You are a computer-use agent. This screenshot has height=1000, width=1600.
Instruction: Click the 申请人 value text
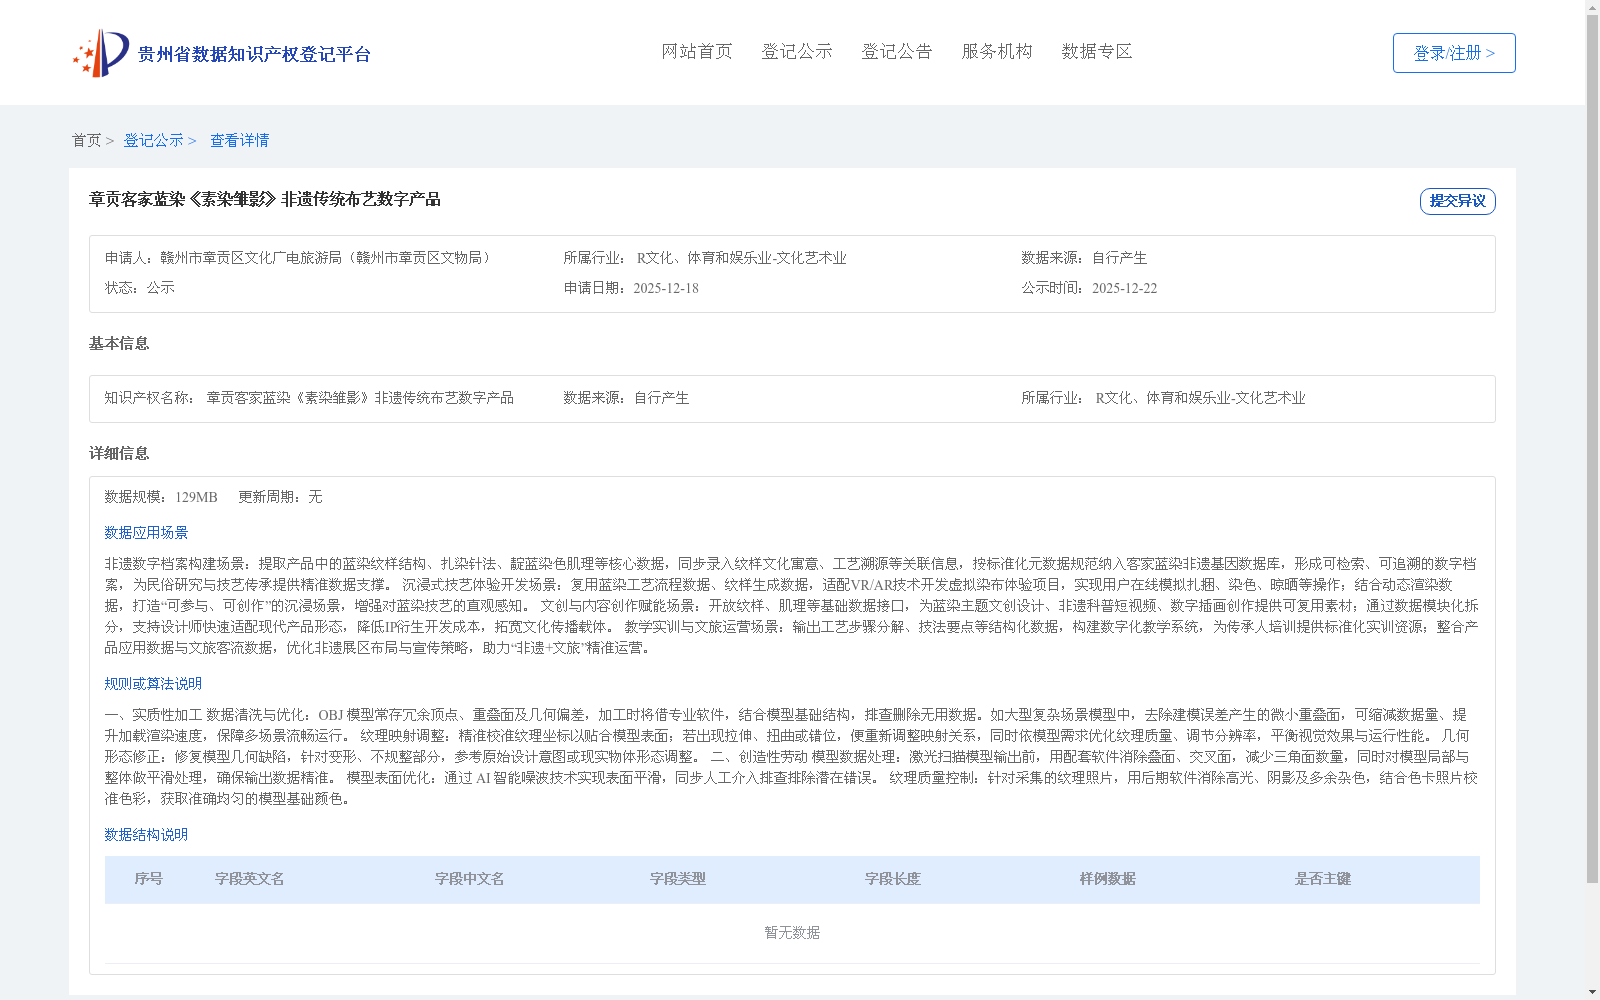327,258
